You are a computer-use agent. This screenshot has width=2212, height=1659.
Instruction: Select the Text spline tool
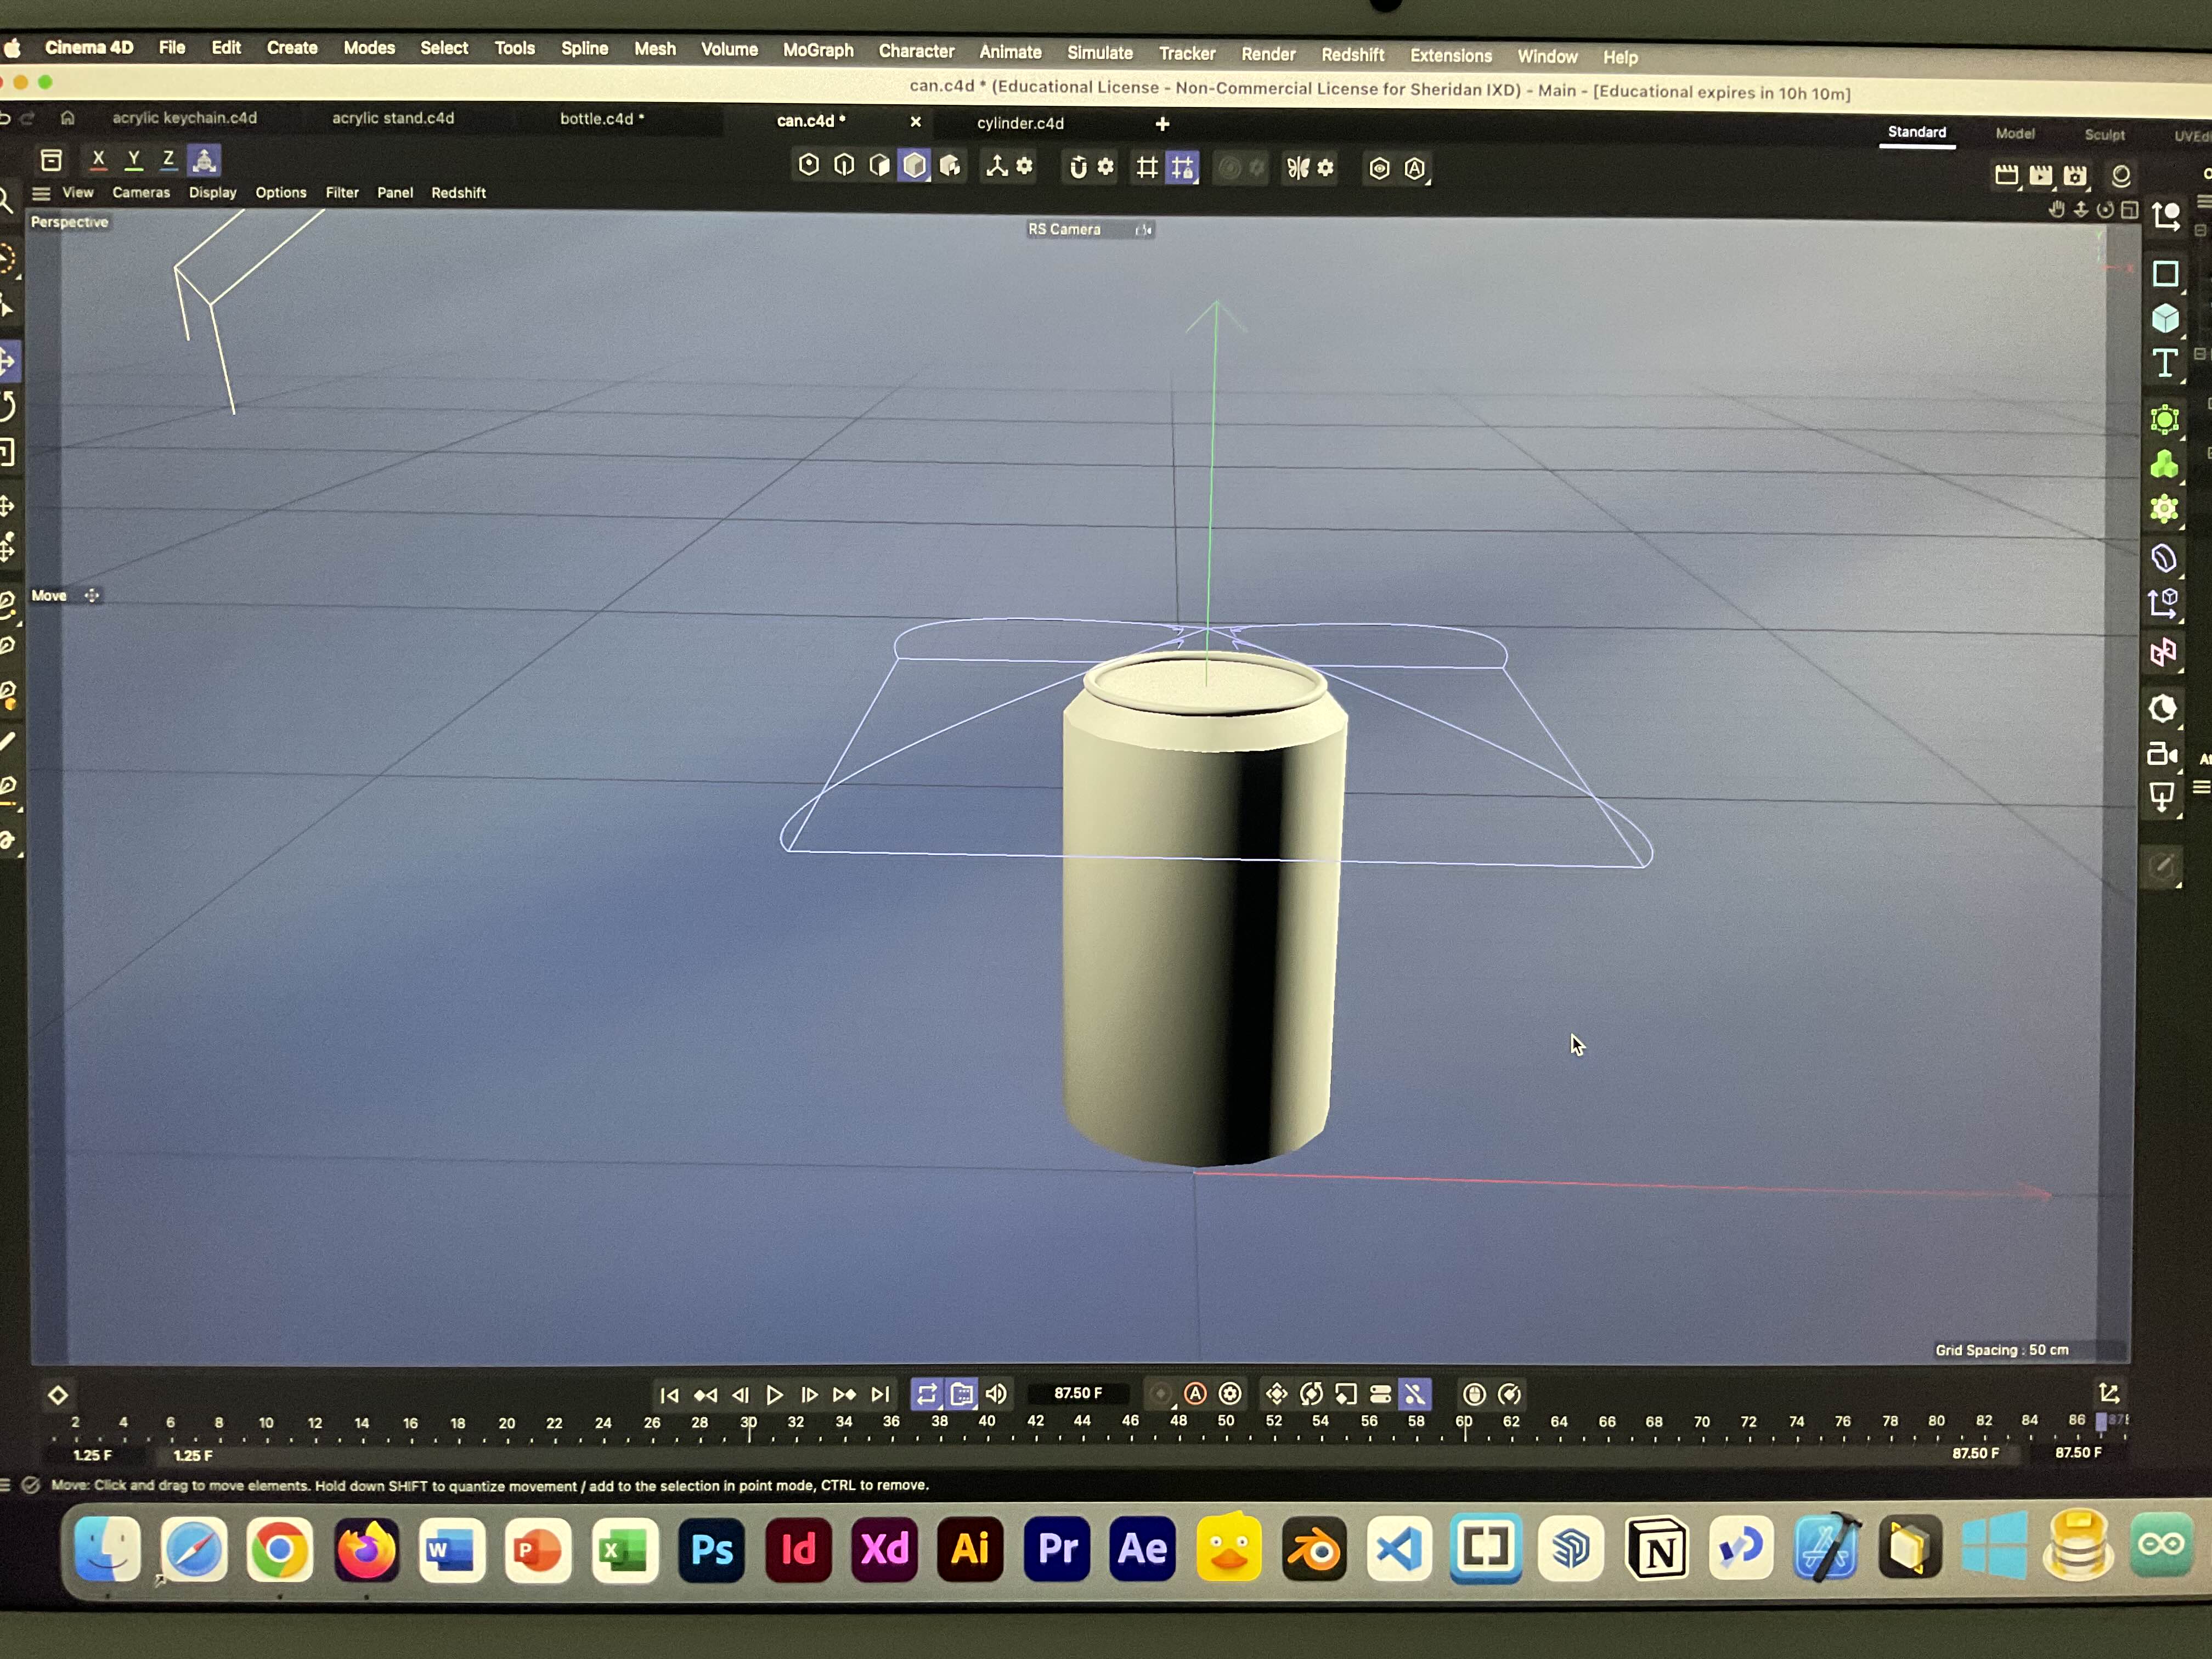(x=2165, y=364)
